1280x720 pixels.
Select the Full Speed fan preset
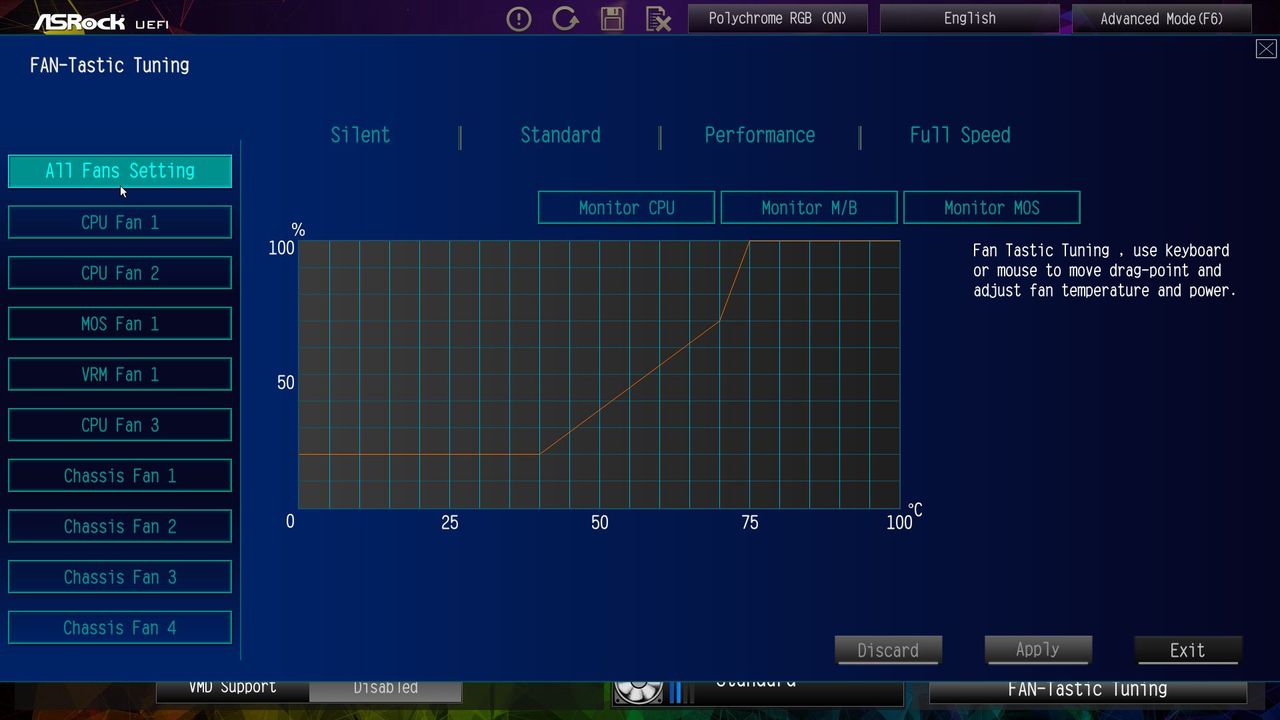(x=960, y=135)
